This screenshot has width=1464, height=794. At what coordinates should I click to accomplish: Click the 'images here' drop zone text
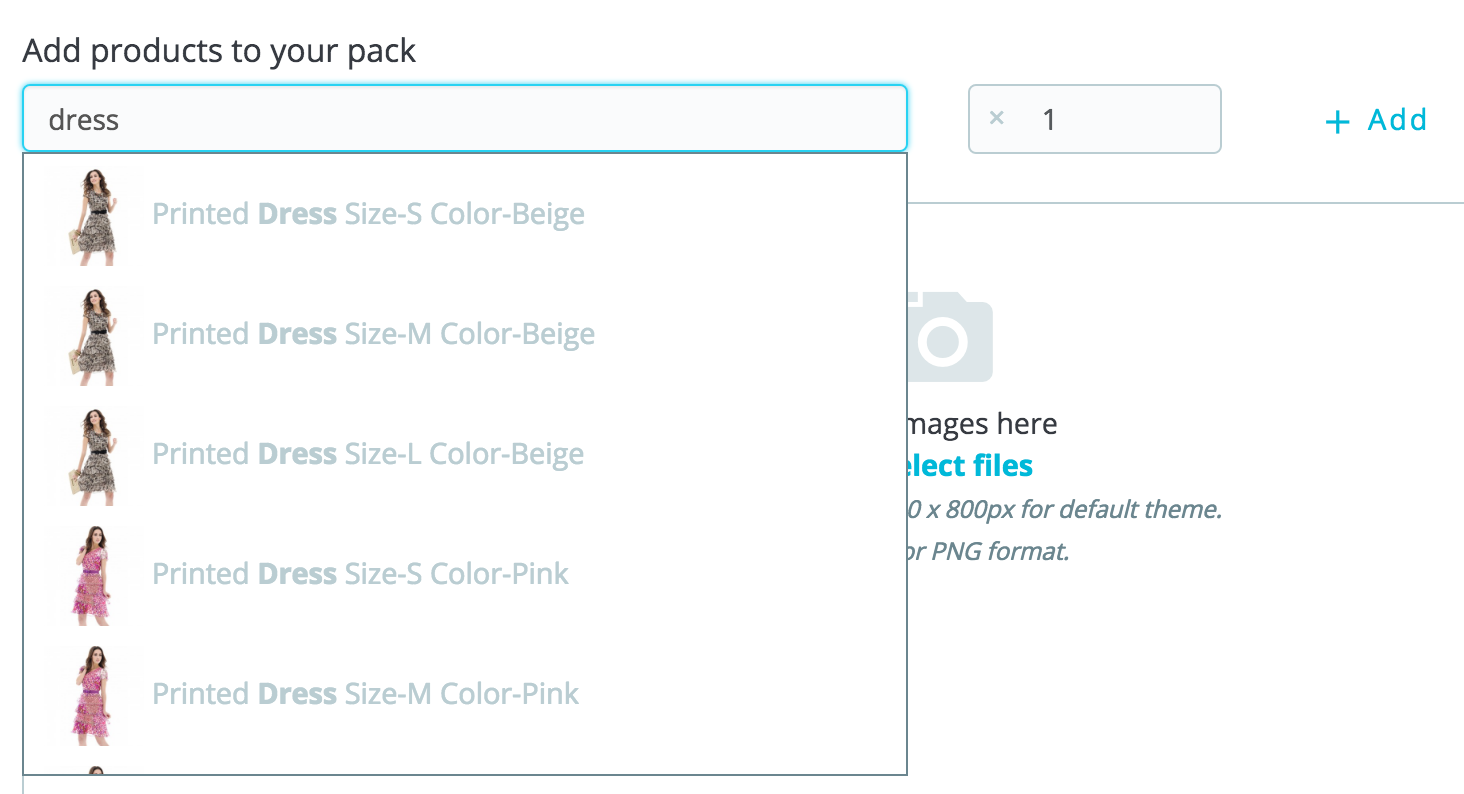[x=982, y=424]
